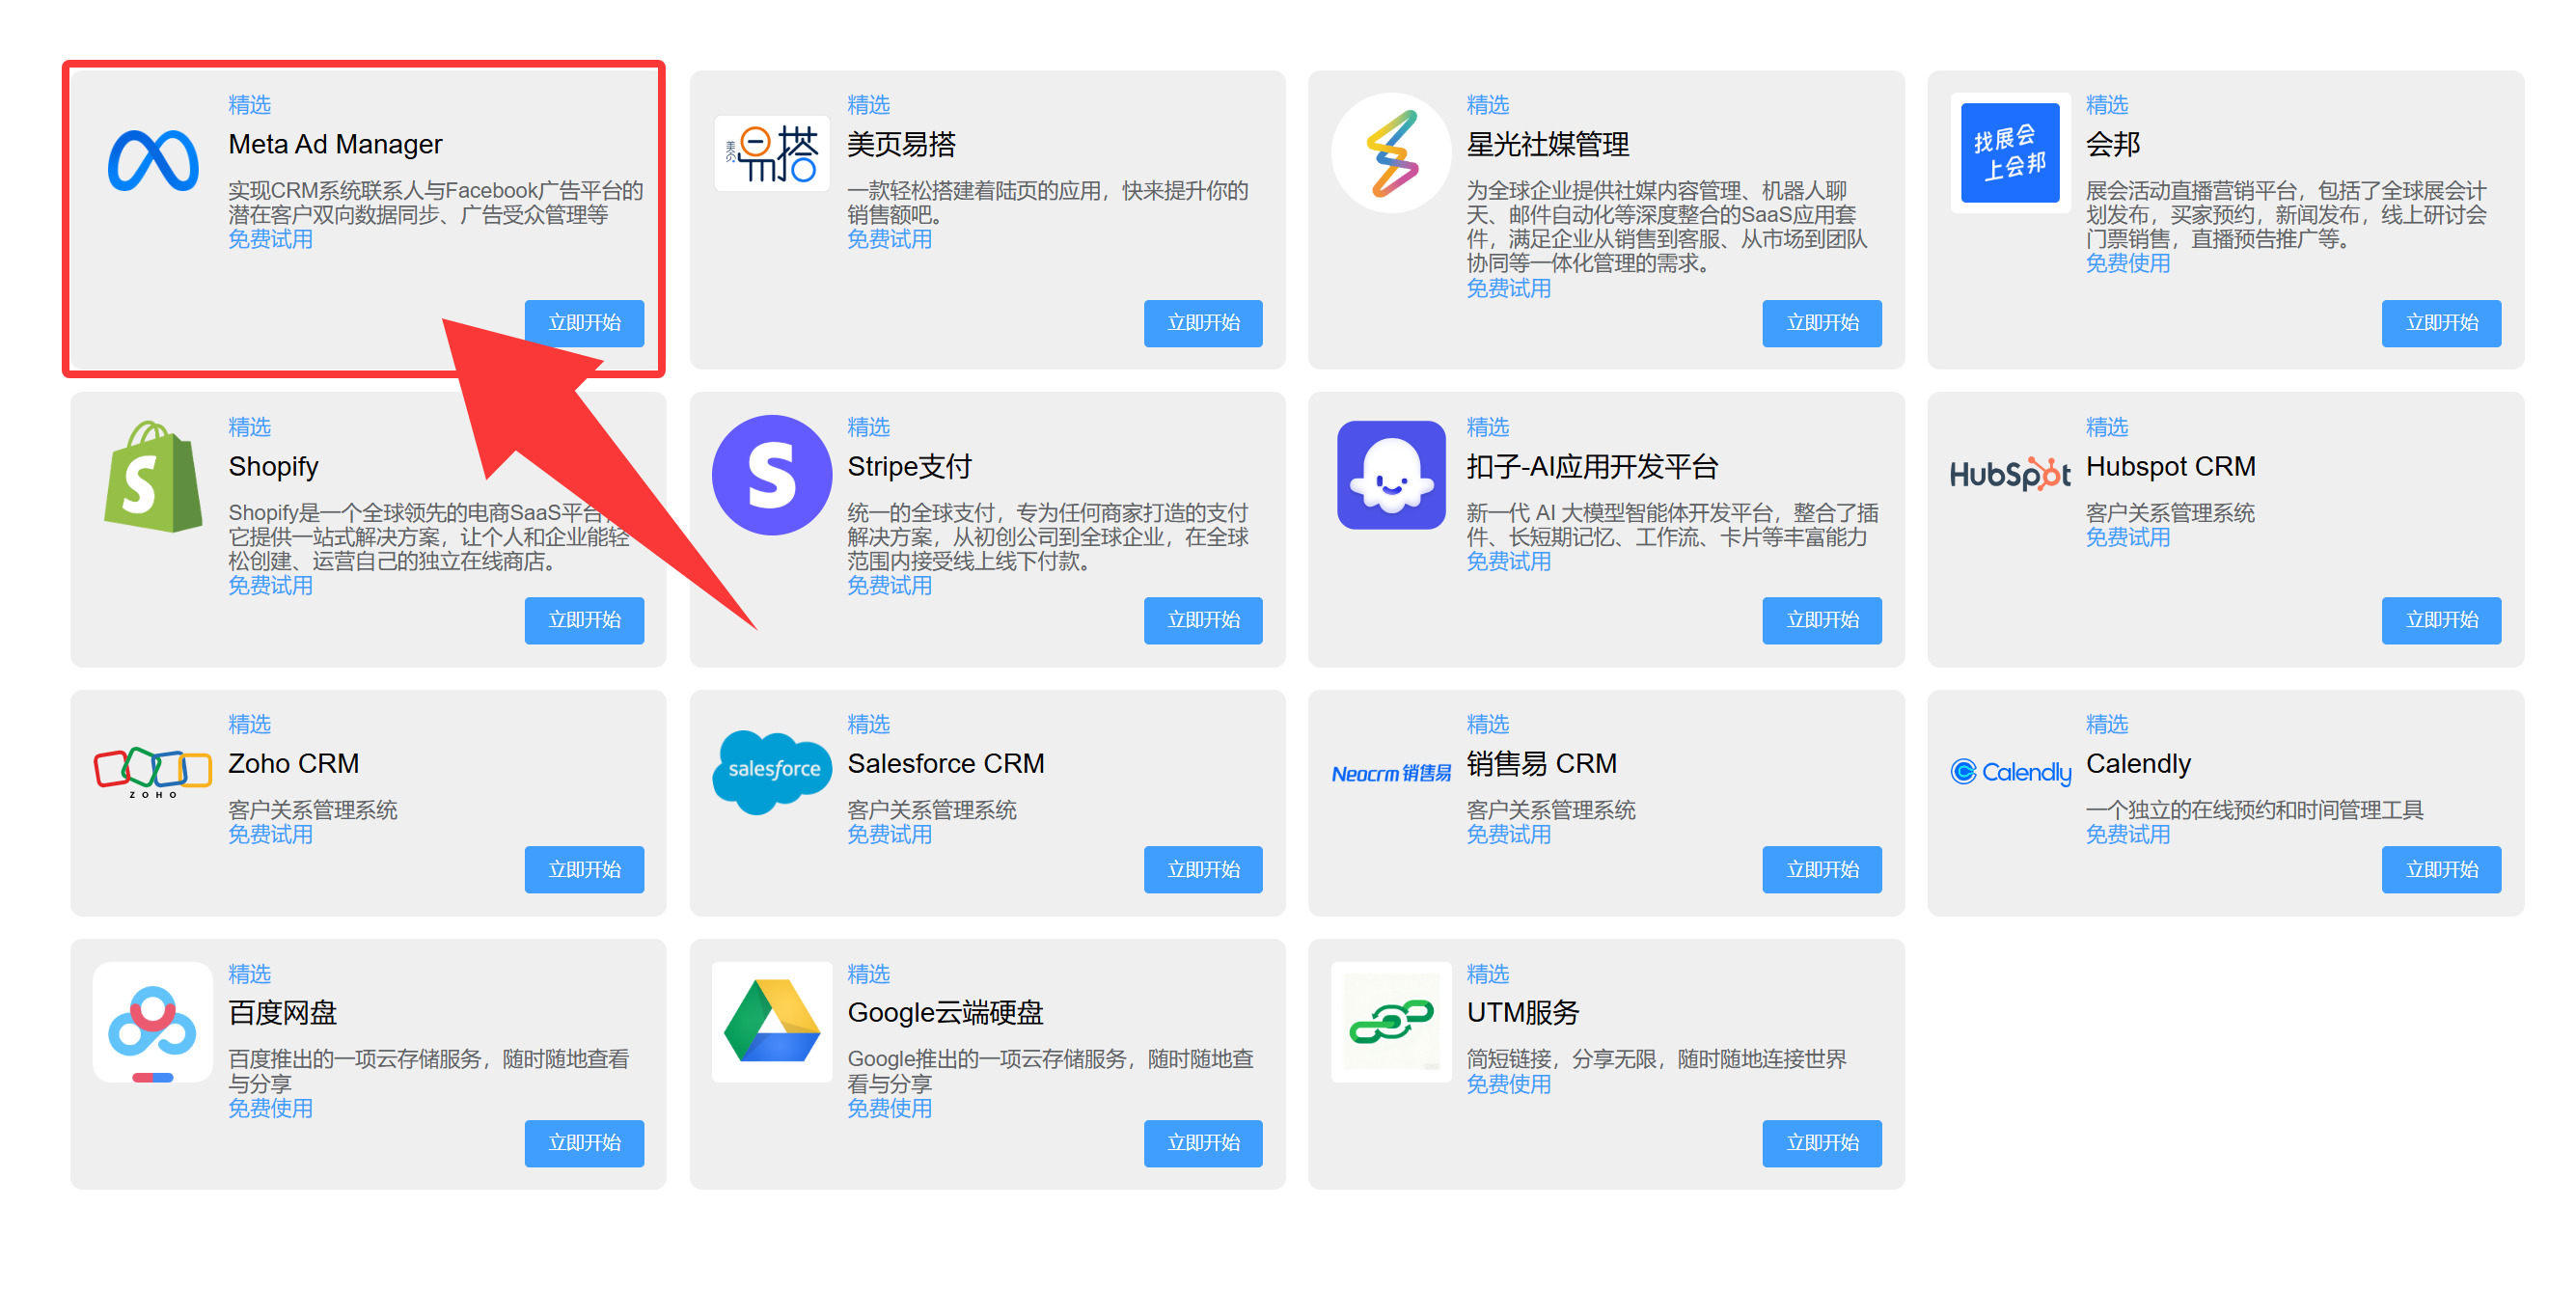
Task: Click the Google Drive triangle logo
Action: (771, 1022)
